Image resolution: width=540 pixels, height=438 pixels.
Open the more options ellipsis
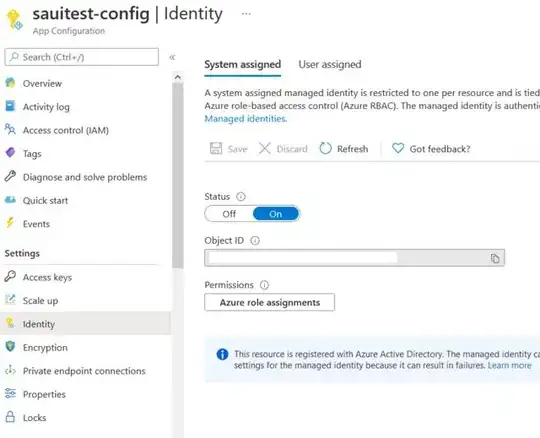246,14
